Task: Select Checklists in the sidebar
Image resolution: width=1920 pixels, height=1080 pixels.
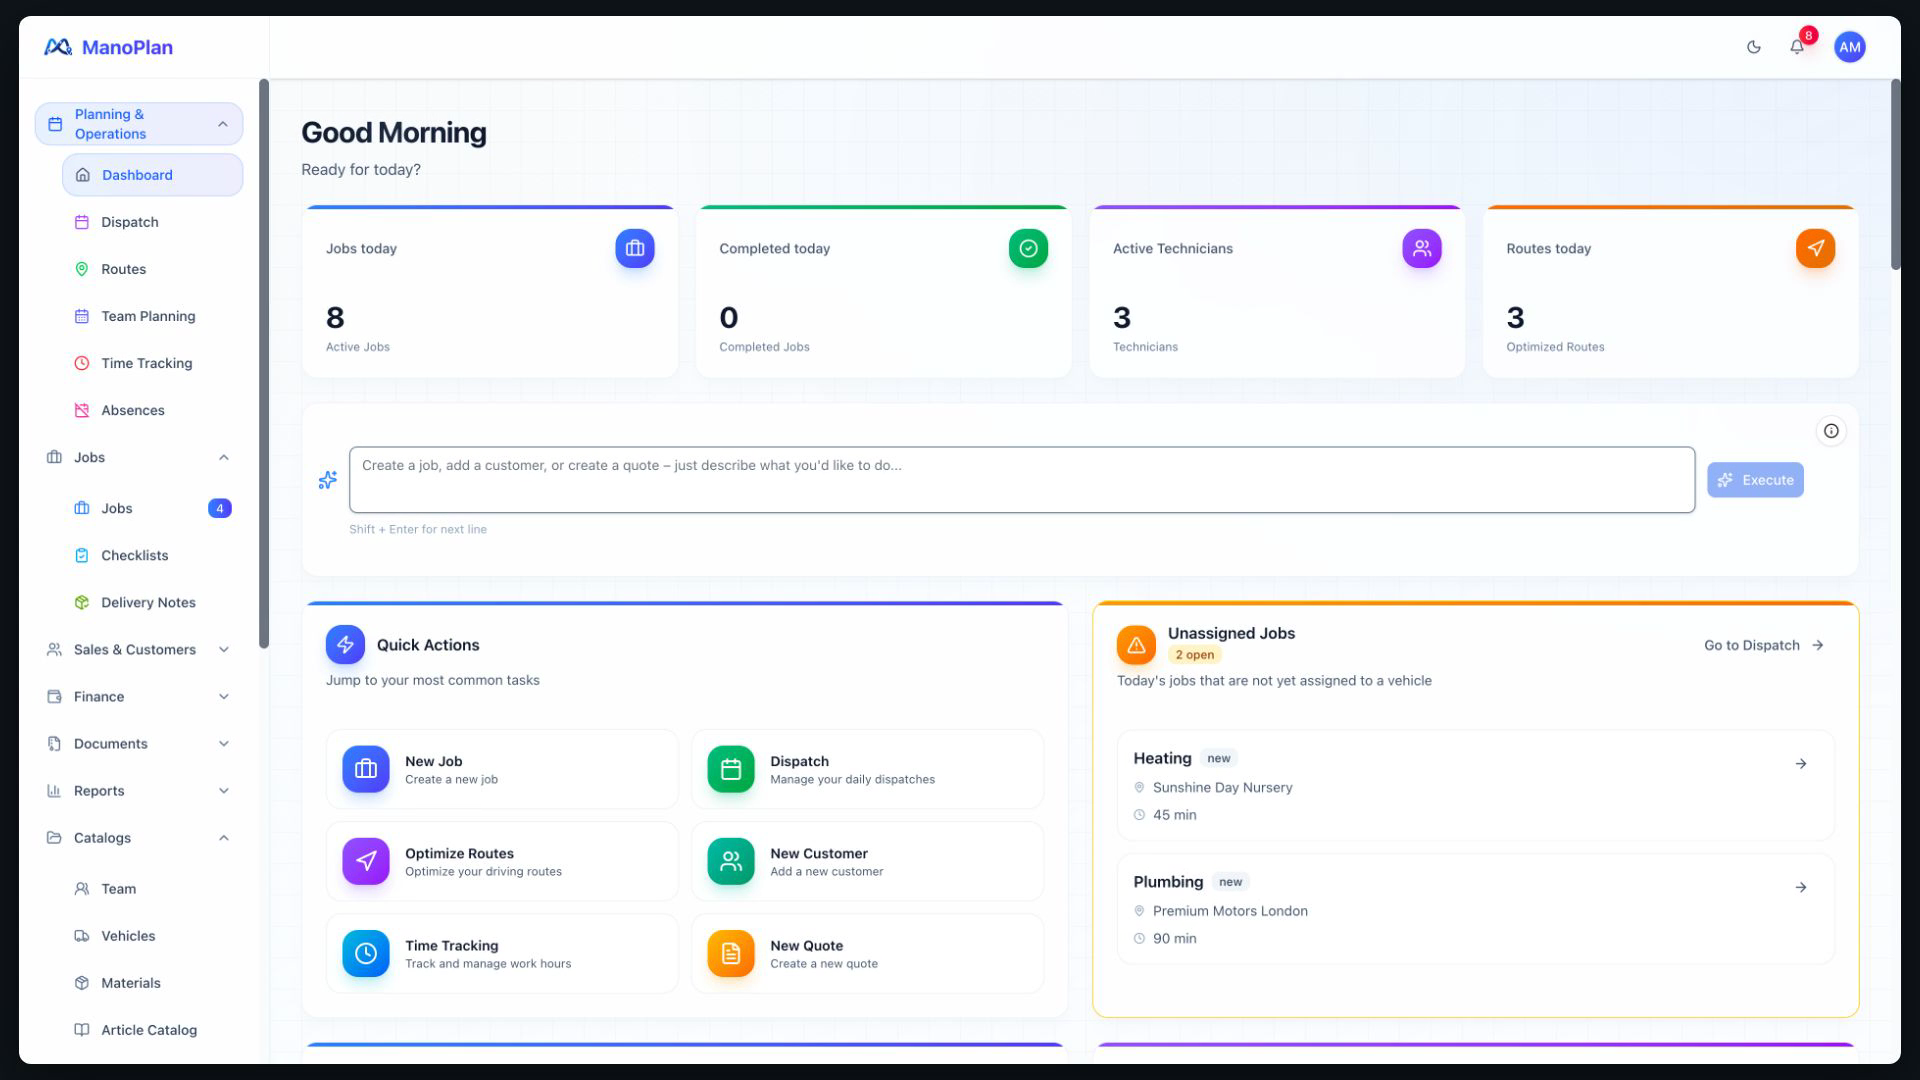Action: click(152, 555)
